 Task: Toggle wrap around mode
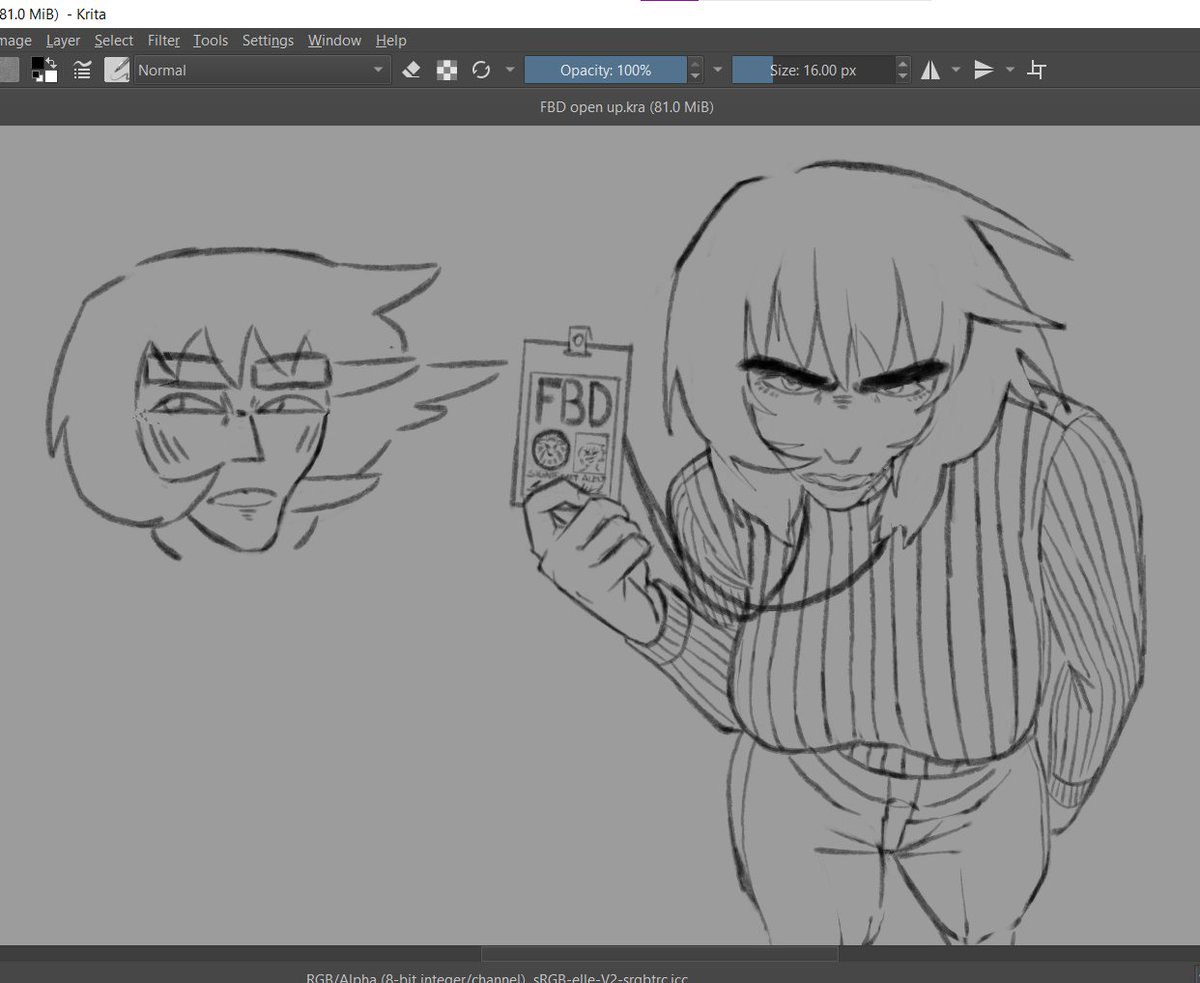(x=1036, y=70)
